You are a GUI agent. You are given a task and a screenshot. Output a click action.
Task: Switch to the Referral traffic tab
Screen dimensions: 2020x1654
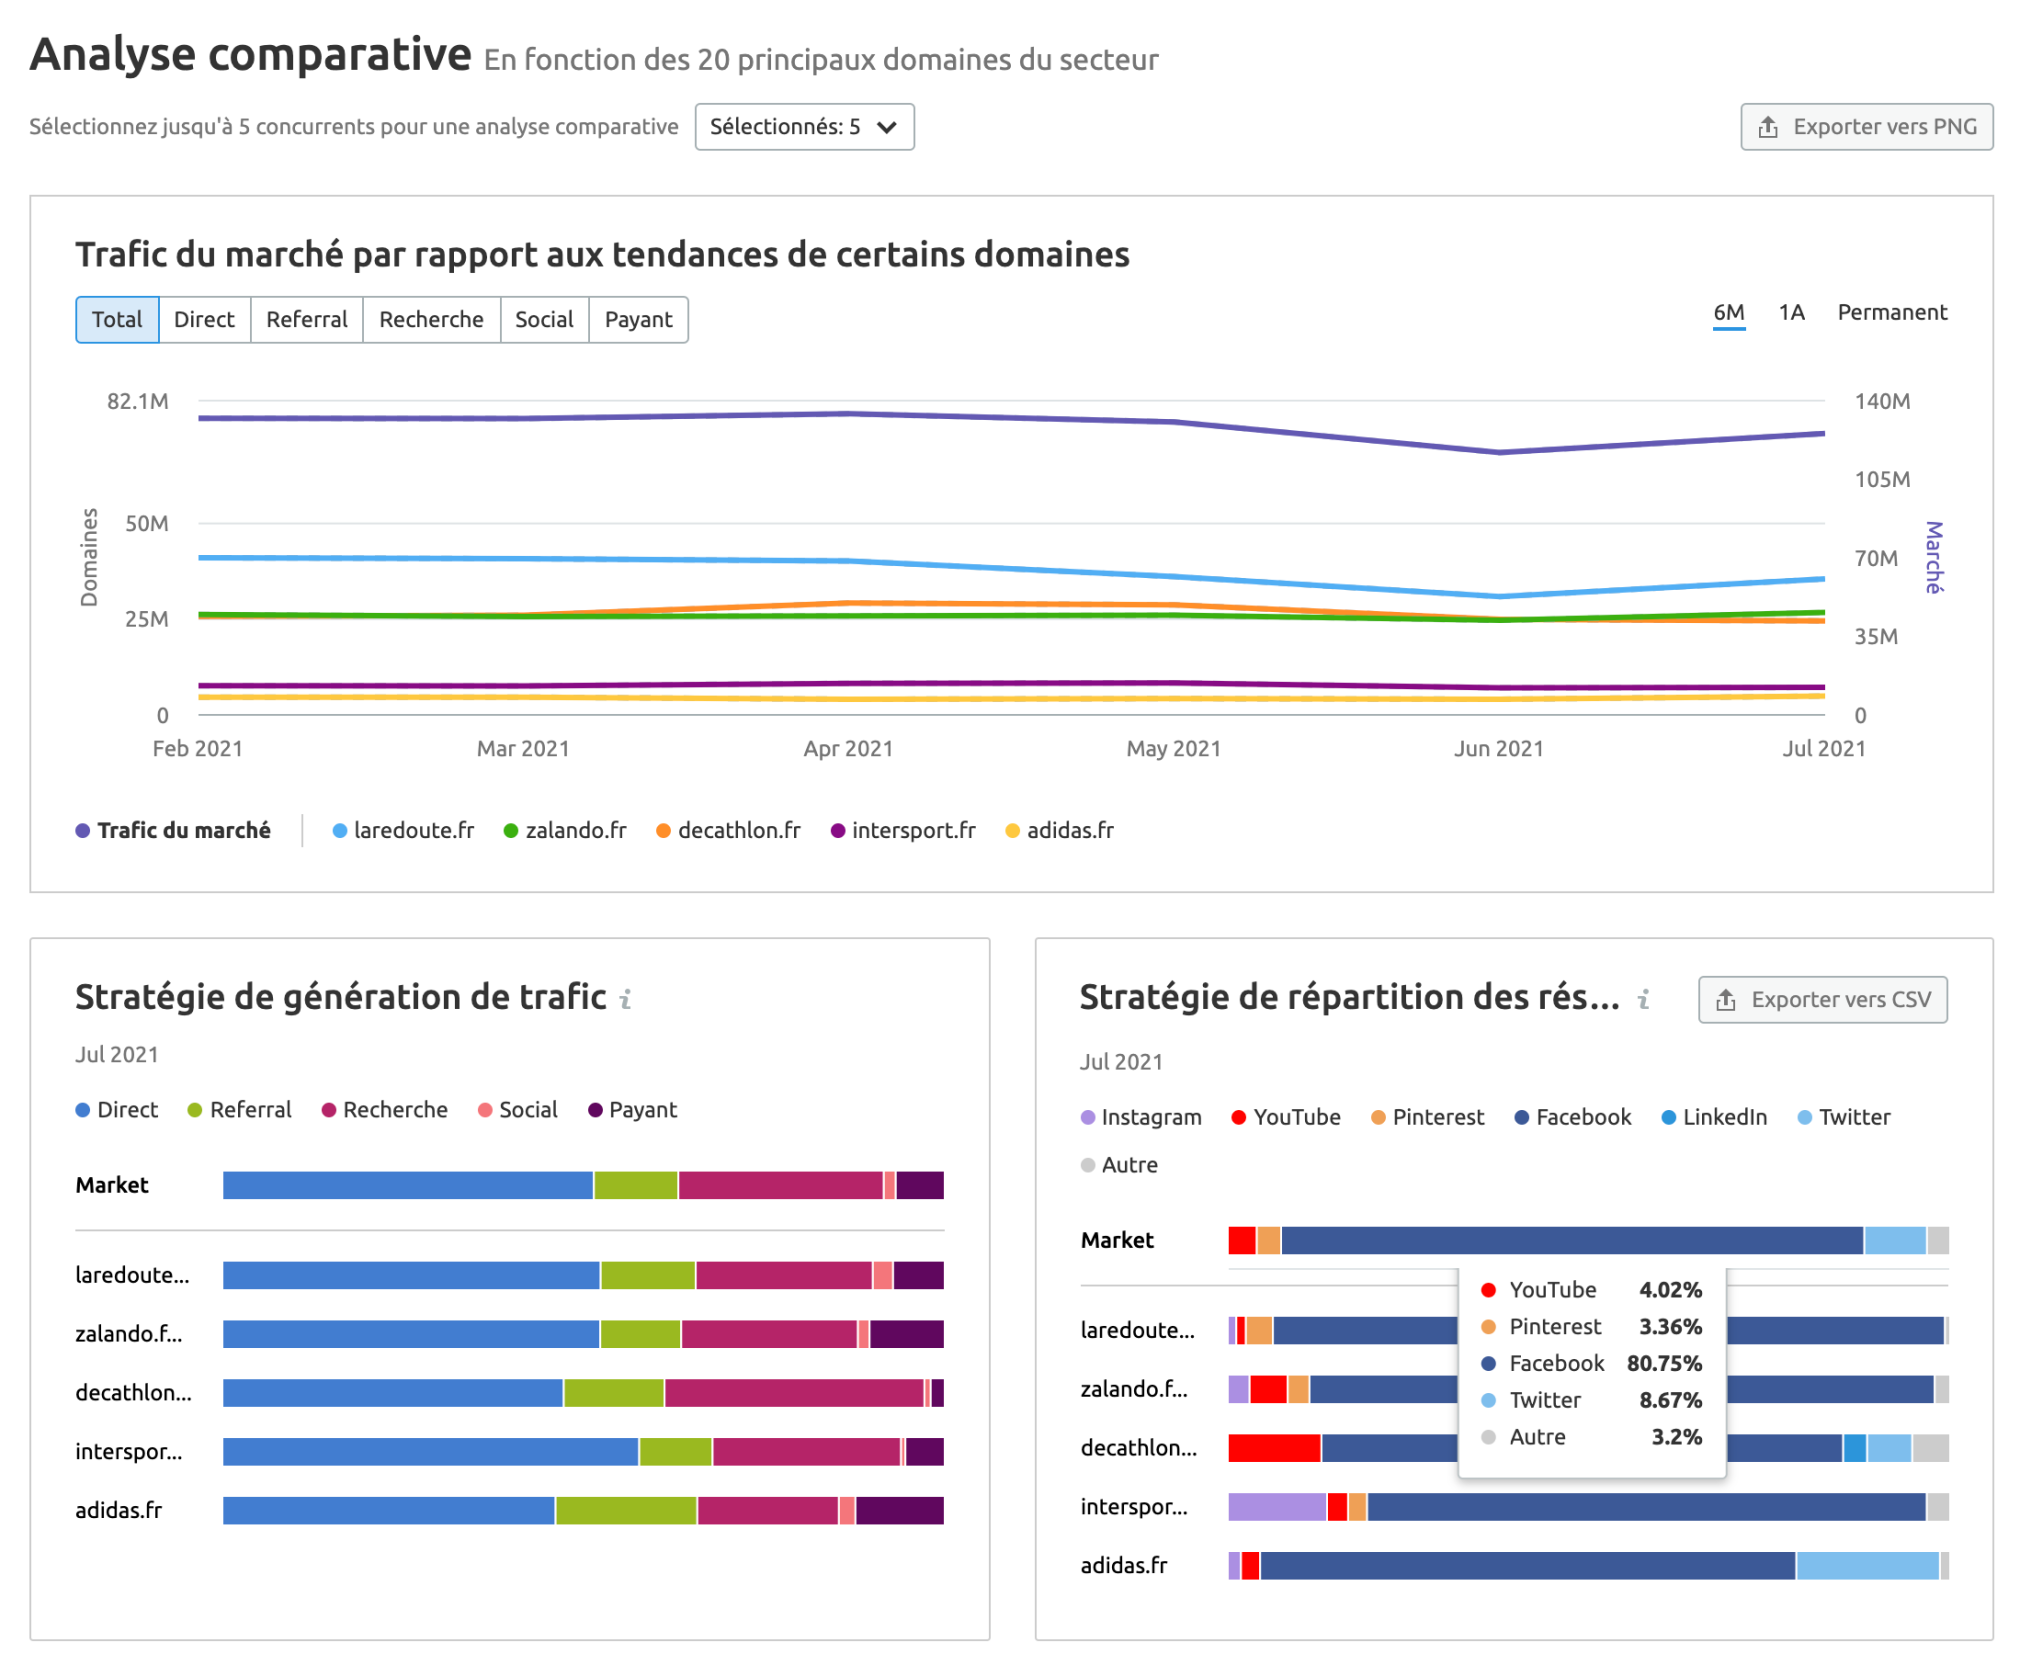[306, 319]
